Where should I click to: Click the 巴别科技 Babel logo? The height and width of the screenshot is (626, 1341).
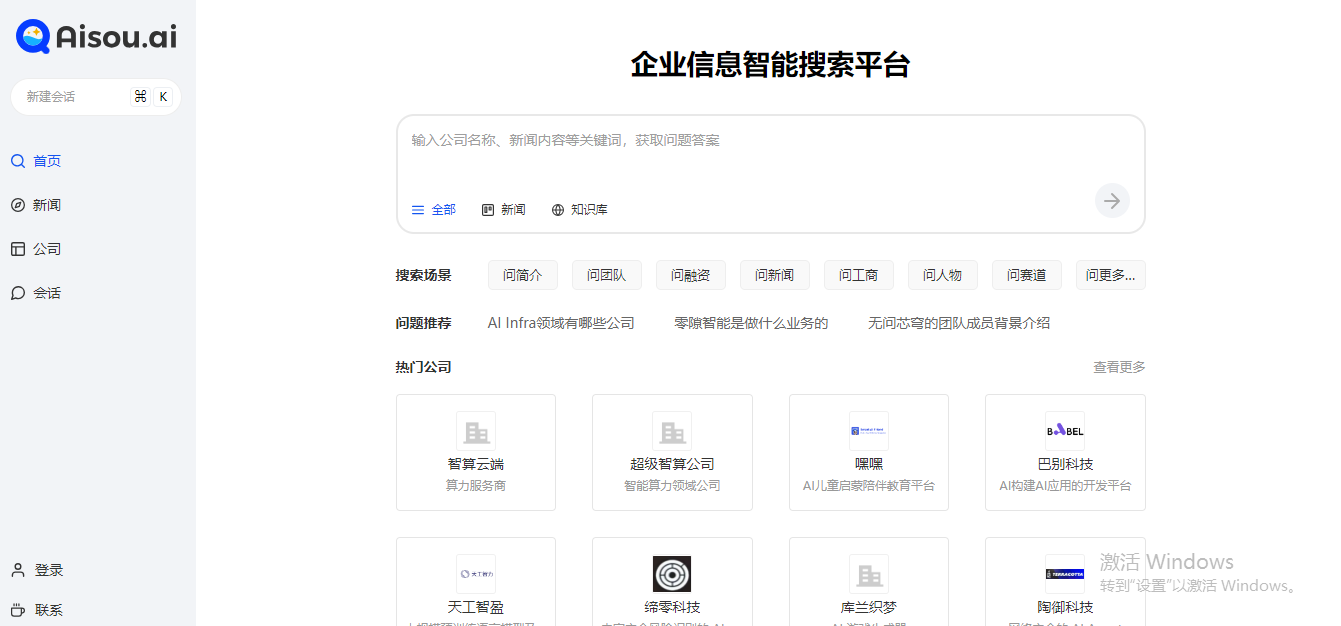click(x=1065, y=431)
